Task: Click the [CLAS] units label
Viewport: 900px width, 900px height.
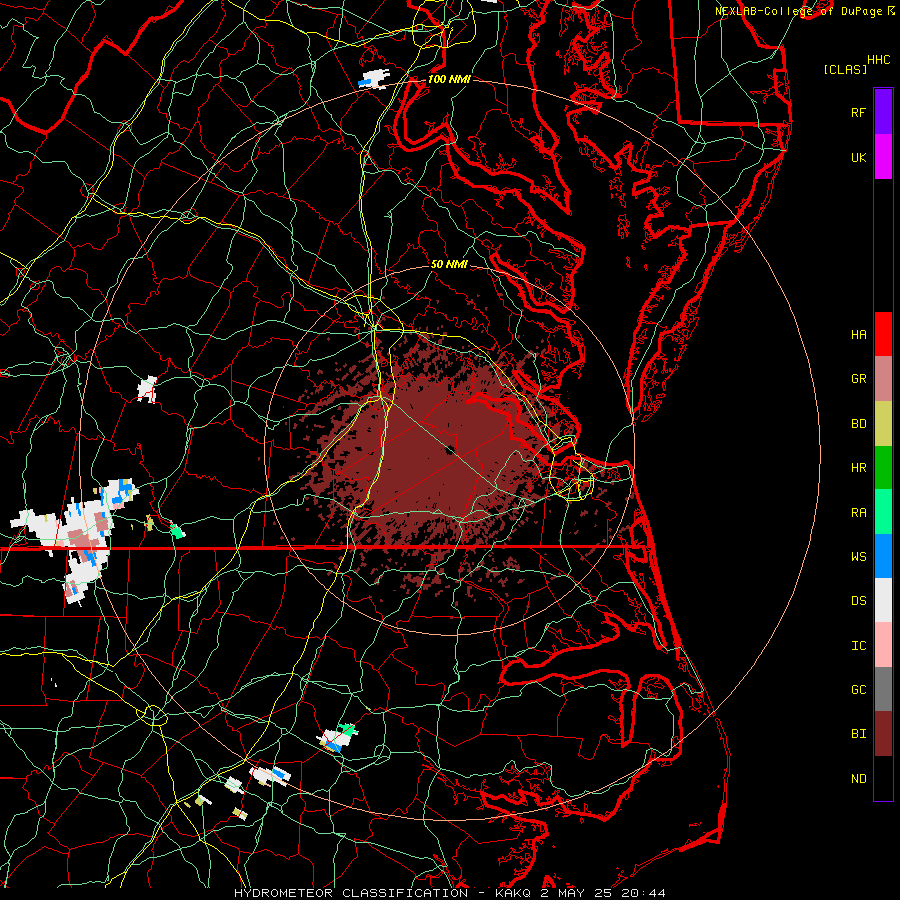Action: click(x=845, y=69)
